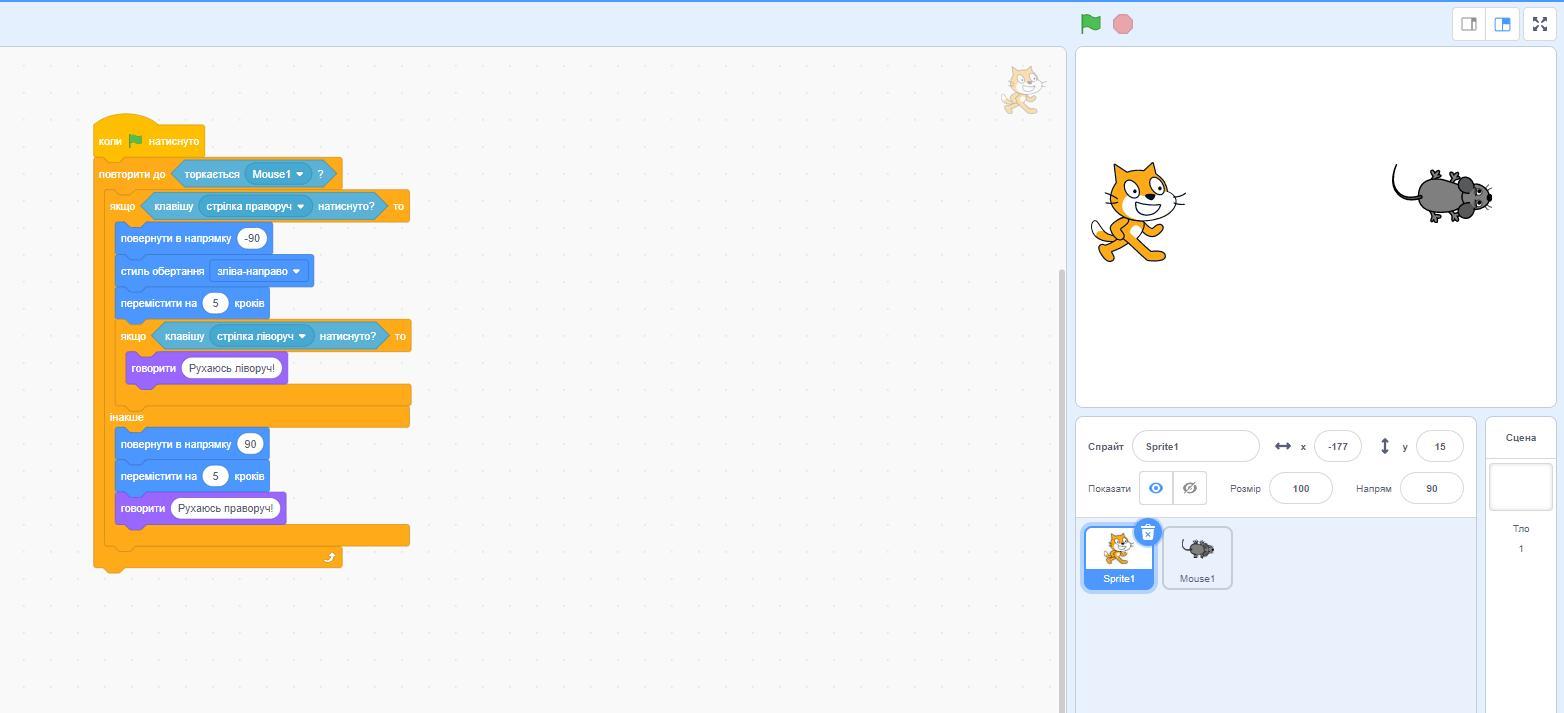Image resolution: width=1564 pixels, height=713 pixels.
Task: Open the Mouse1 dropdown in touching block
Action: pos(277,174)
